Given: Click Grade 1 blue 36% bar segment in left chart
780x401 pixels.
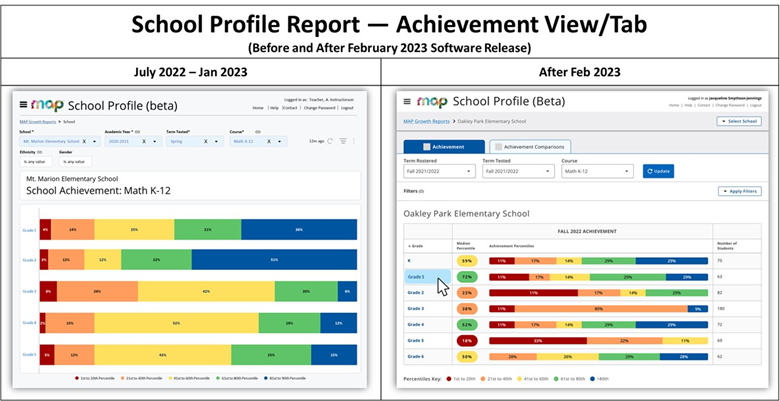Looking at the screenshot, I should coord(298,229).
